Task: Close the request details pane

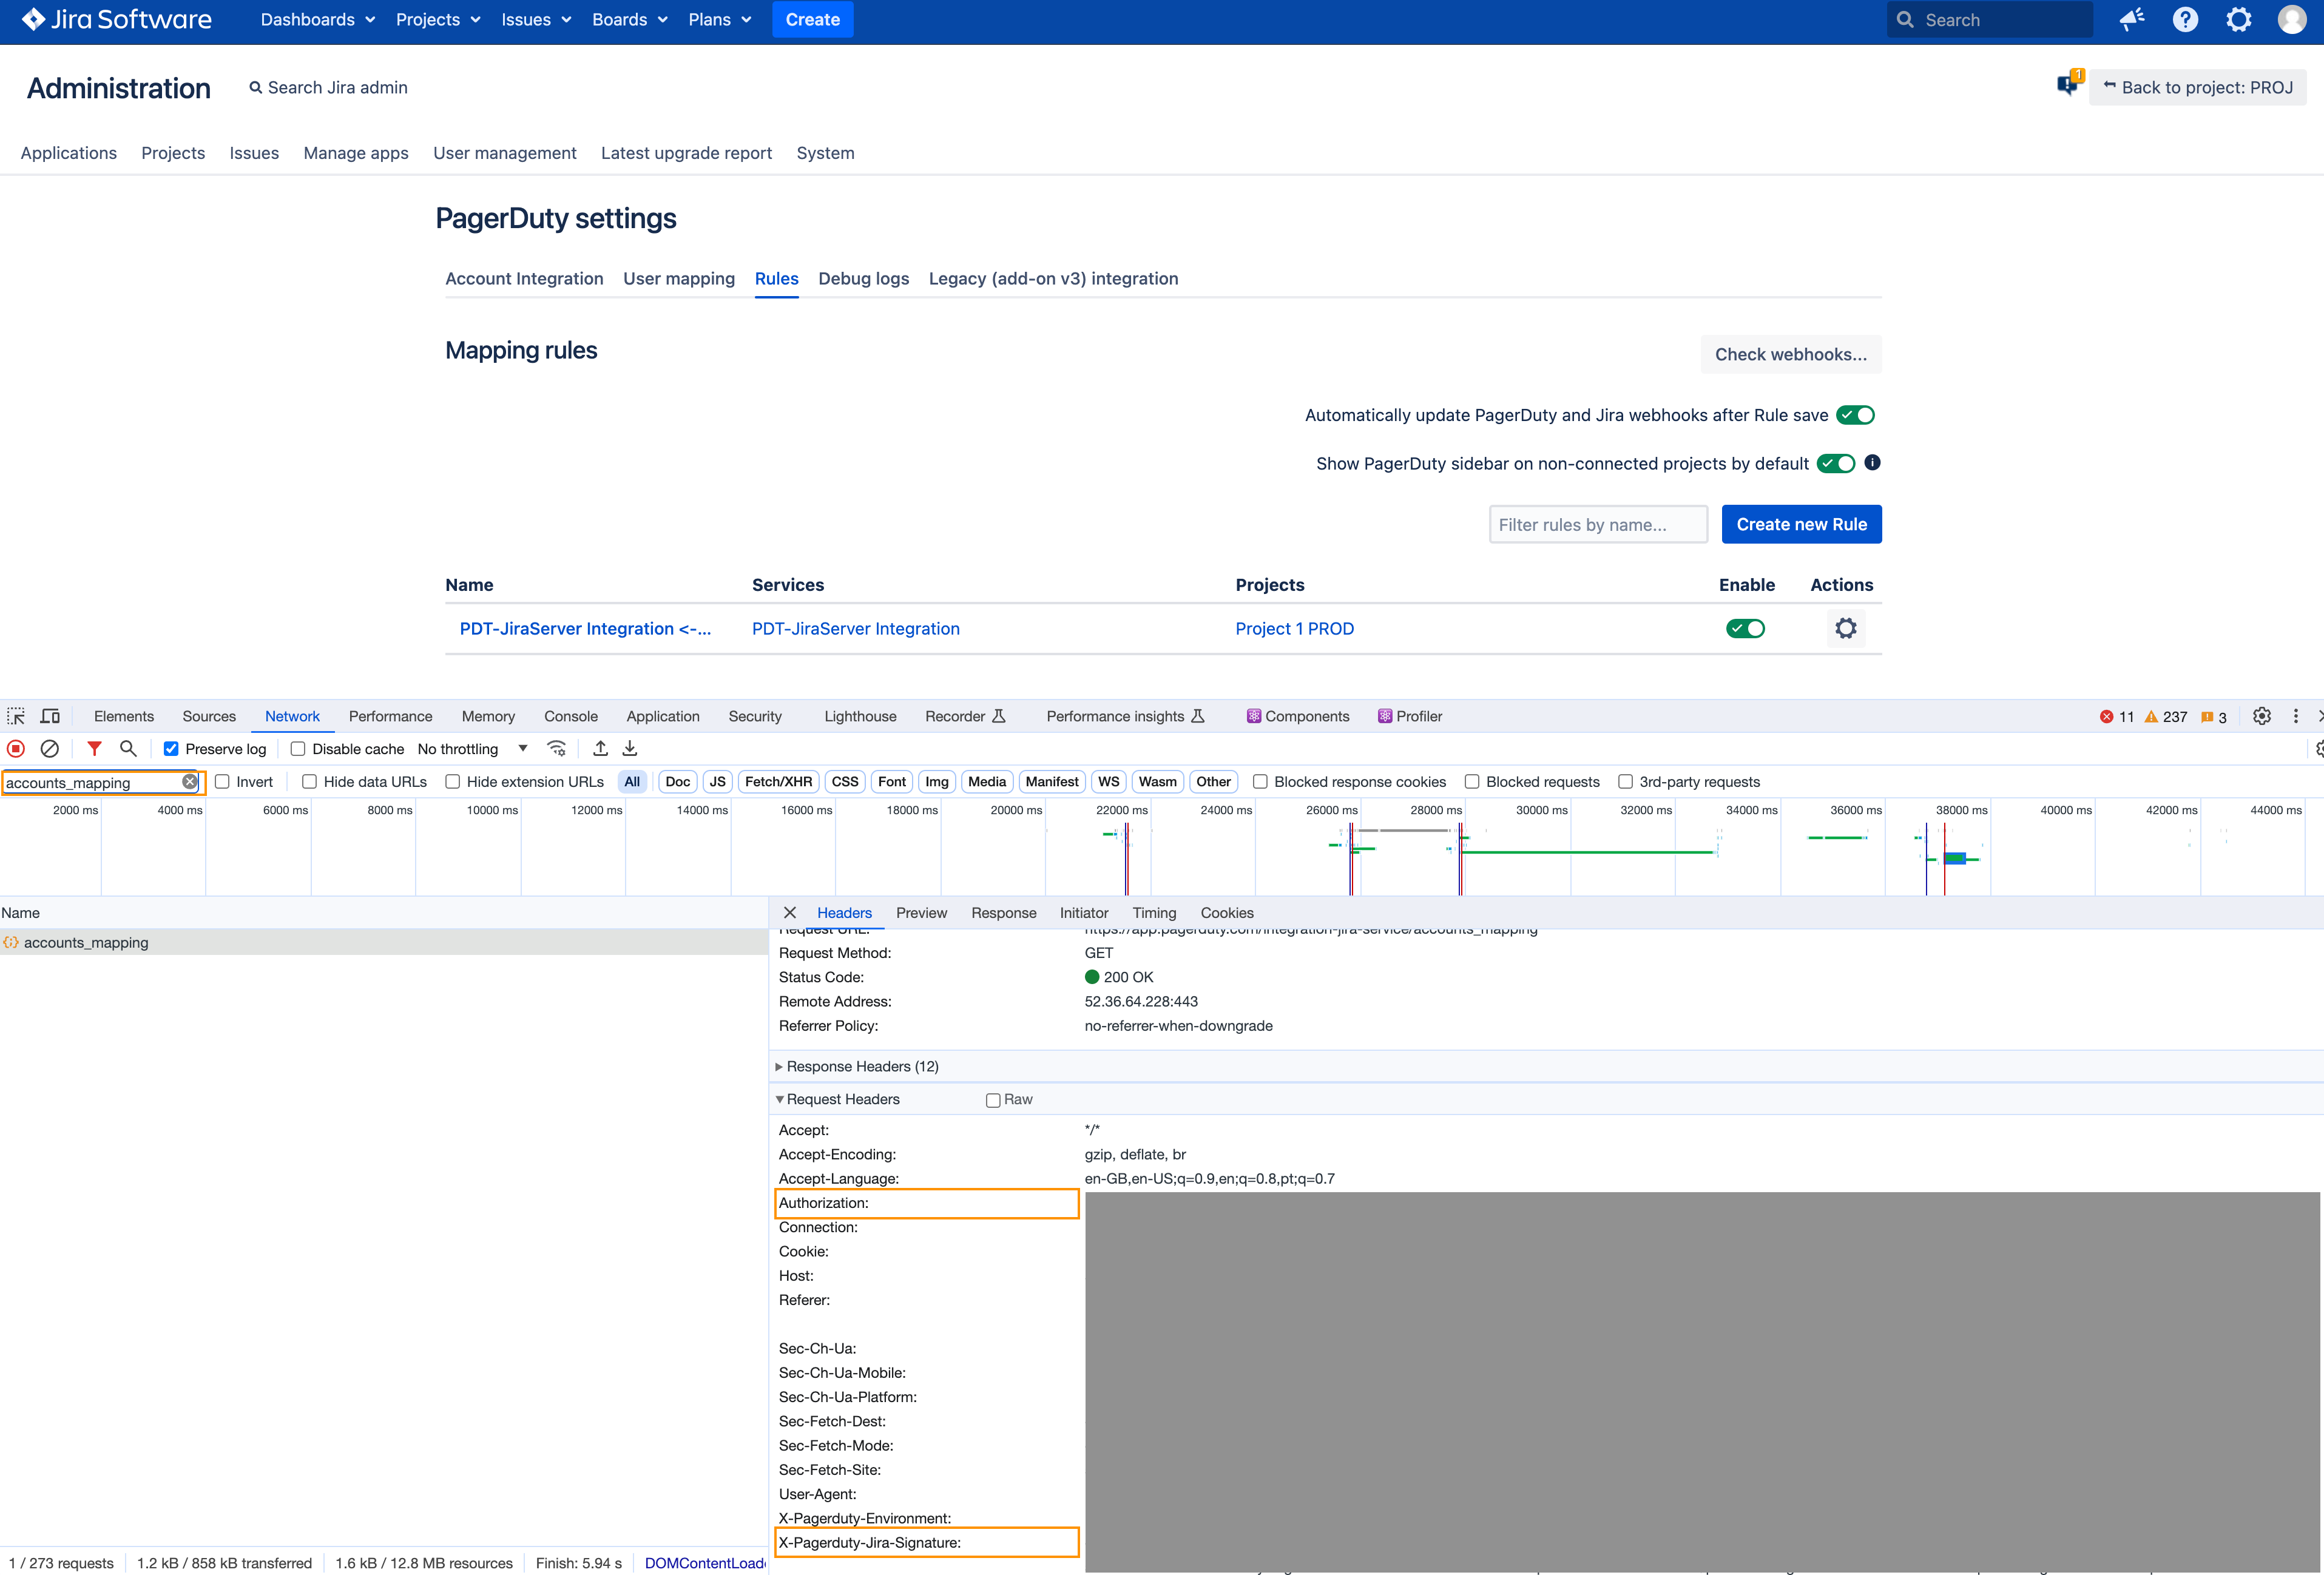Action: point(790,913)
